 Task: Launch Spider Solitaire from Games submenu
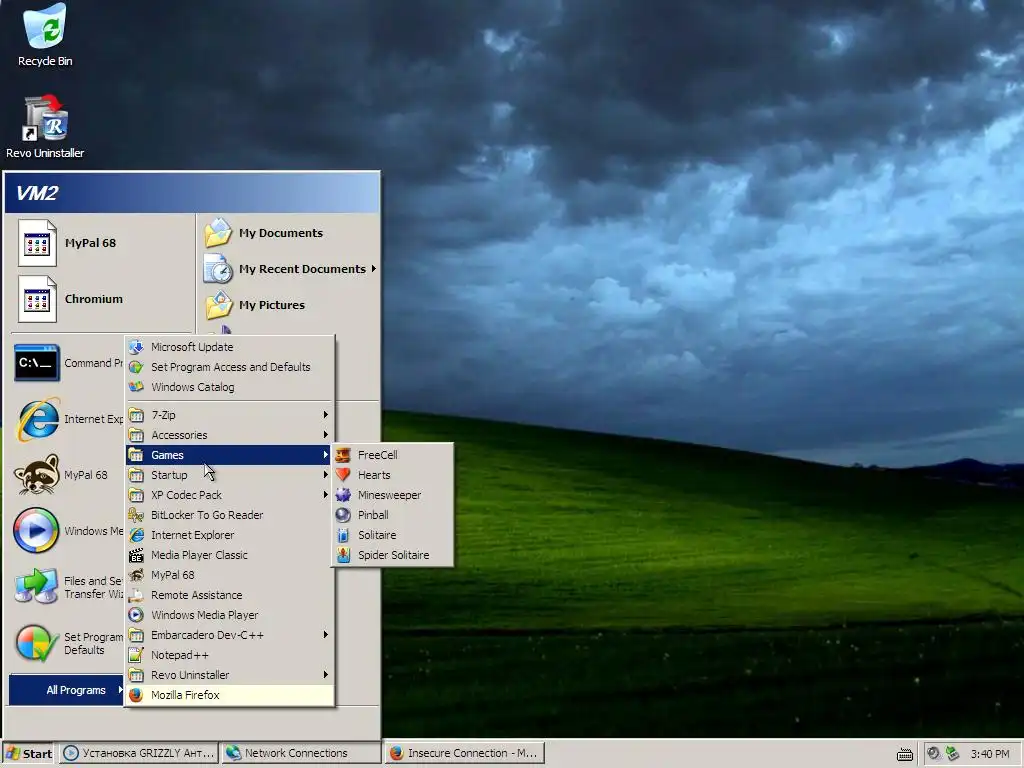click(392, 555)
